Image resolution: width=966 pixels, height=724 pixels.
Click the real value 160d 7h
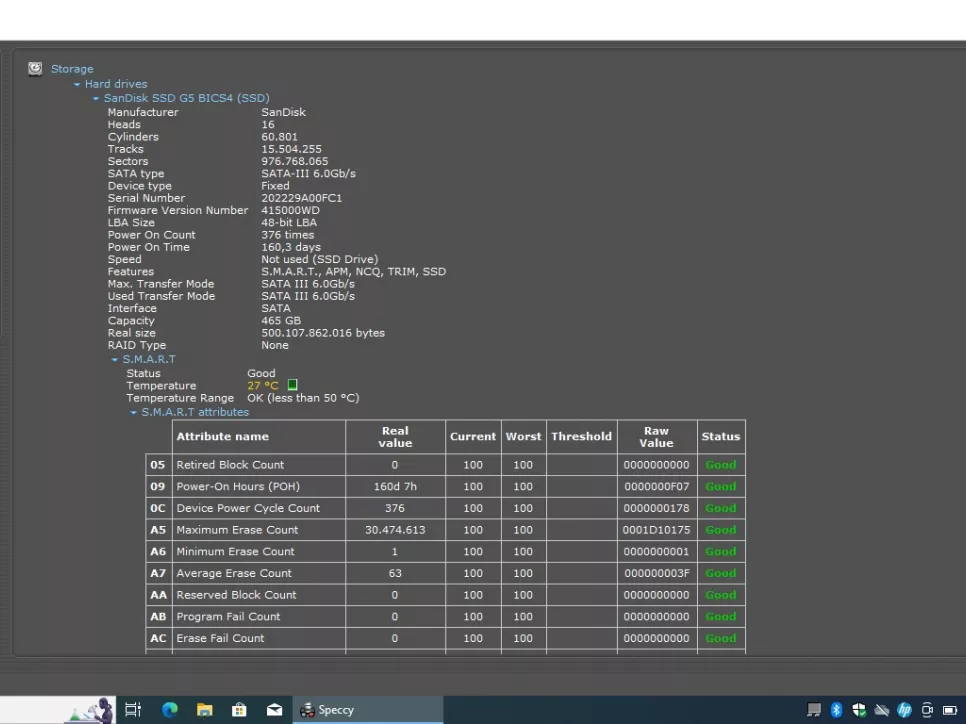tap(395, 486)
